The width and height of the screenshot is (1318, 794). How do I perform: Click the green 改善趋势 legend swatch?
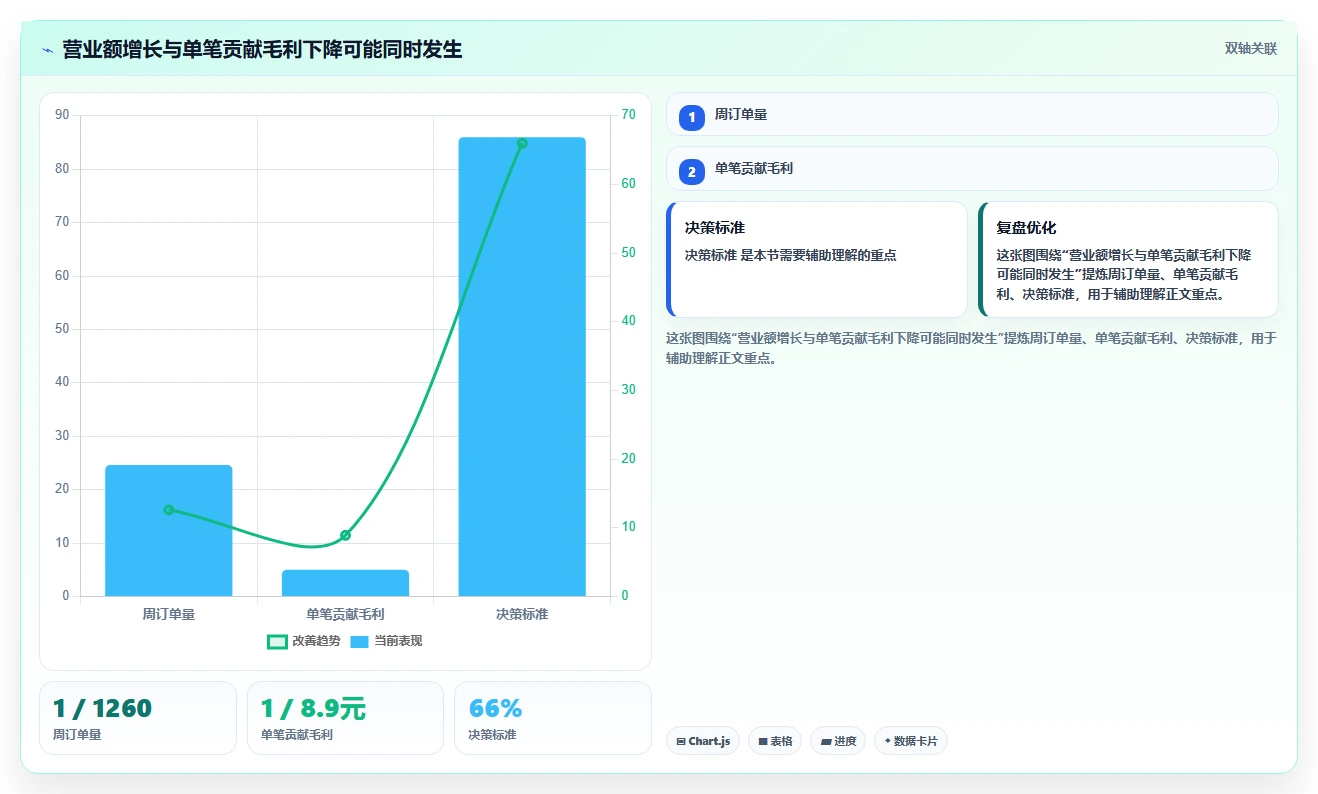click(x=277, y=641)
